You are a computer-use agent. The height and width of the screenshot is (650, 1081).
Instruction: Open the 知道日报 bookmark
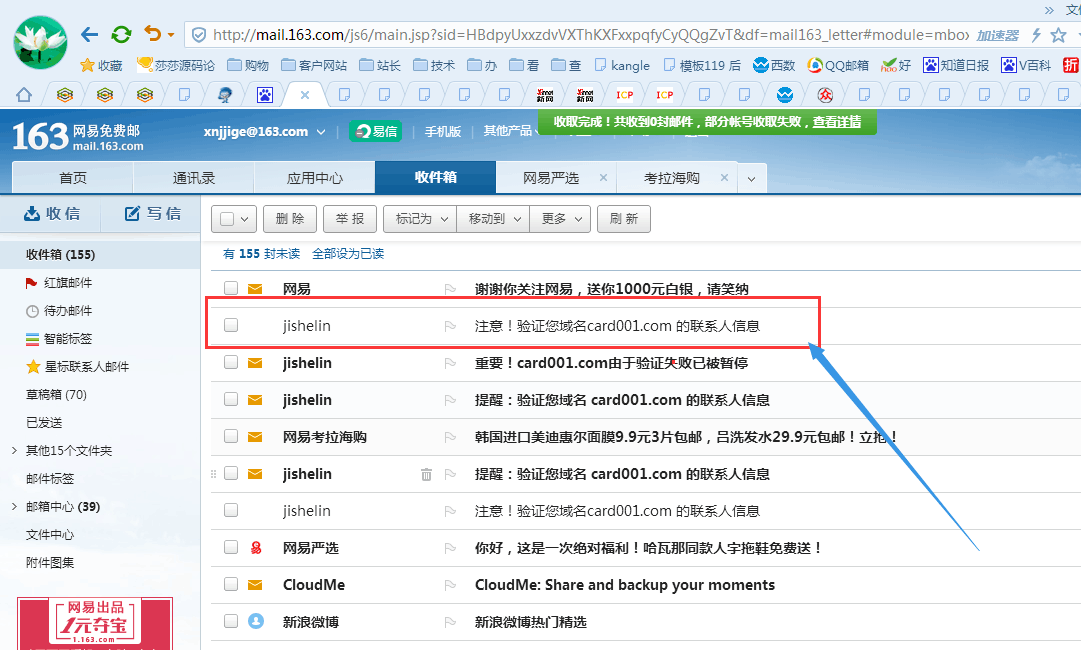click(x=956, y=65)
